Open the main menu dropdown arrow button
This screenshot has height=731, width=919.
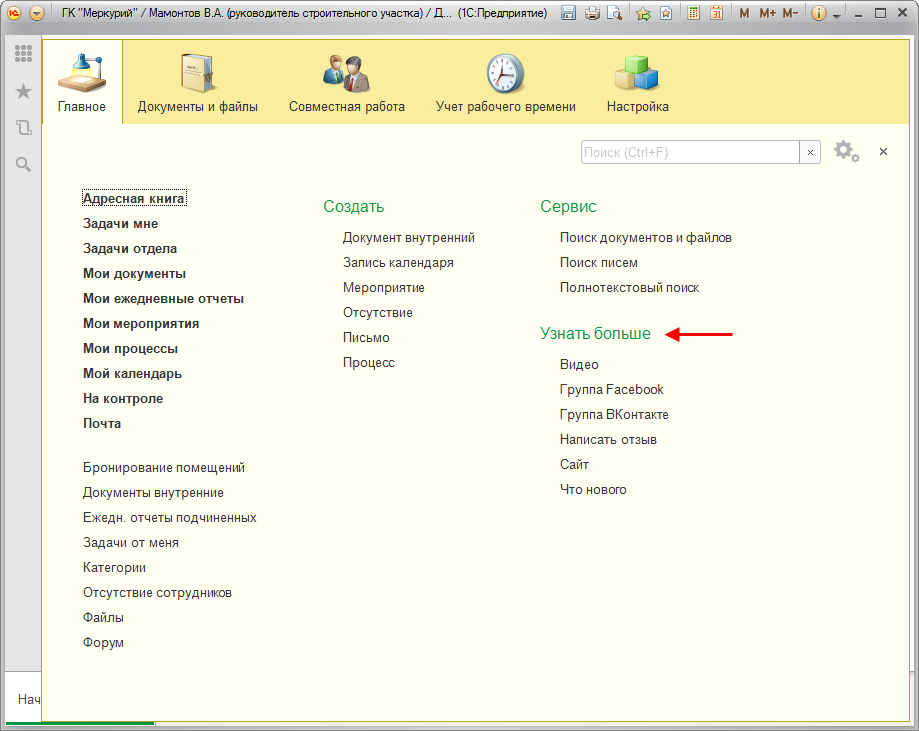coord(37,13)
